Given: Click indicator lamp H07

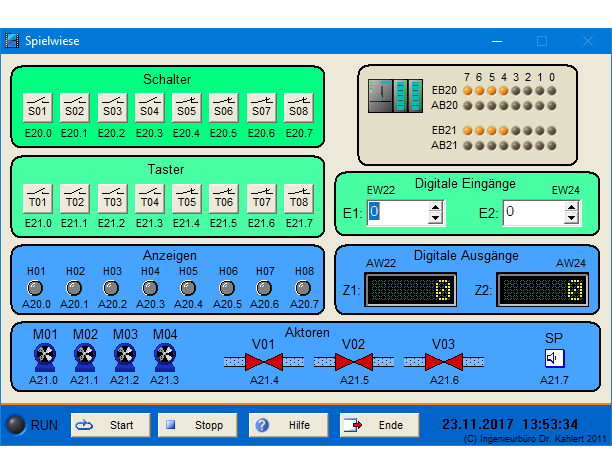Looking at the screenshot, I should (x=264, y=288).
